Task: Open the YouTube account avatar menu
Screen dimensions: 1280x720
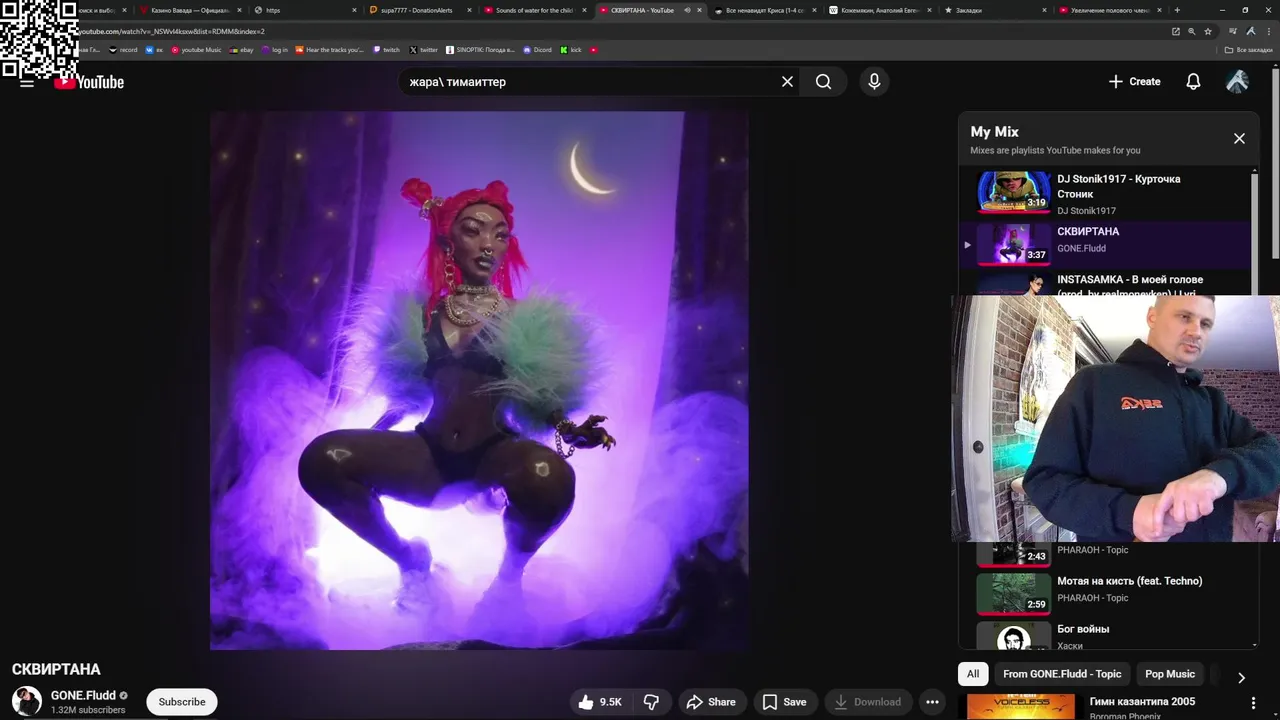Action: [1237, 82]
